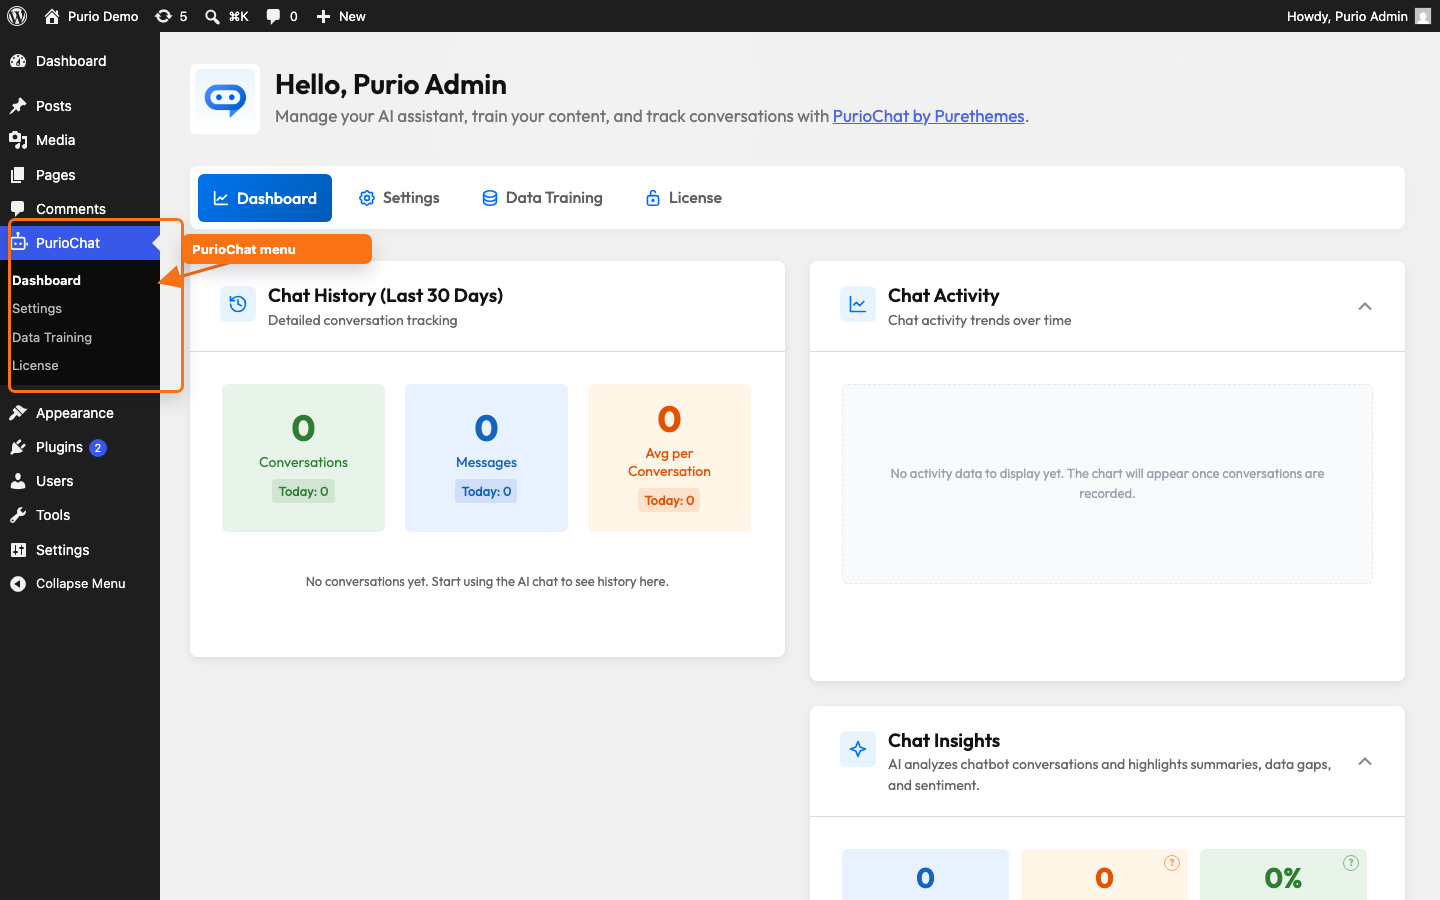Open Tools in the sidebar
This screenshot has height=900, width=1440.
tap(80, 515)
